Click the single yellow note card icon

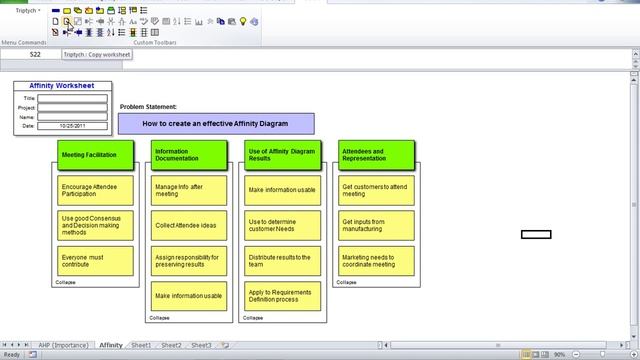tap(67, 11)
